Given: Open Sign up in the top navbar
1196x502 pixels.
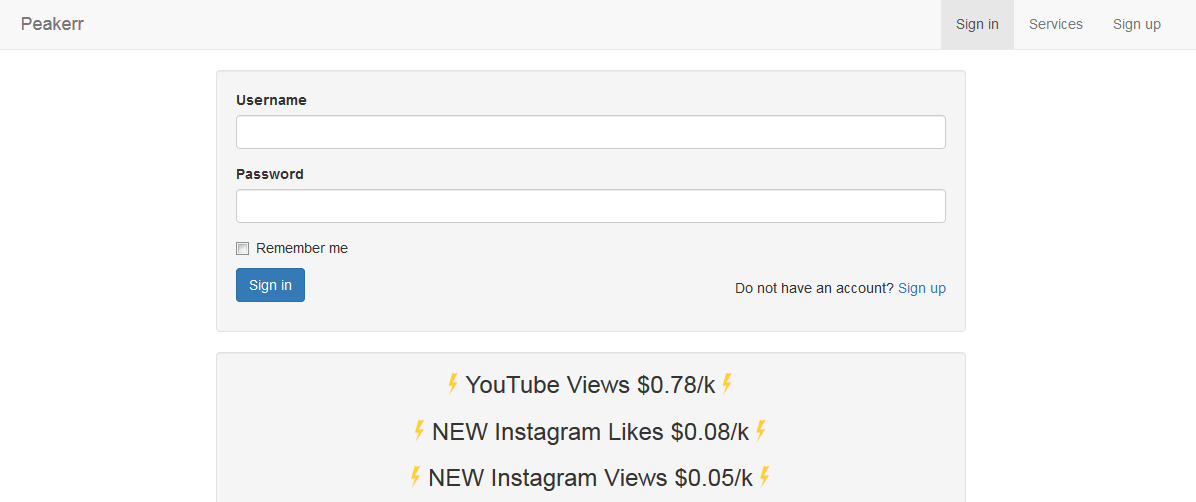Looking at the screenshot, I should click(x=1136, y=24).
